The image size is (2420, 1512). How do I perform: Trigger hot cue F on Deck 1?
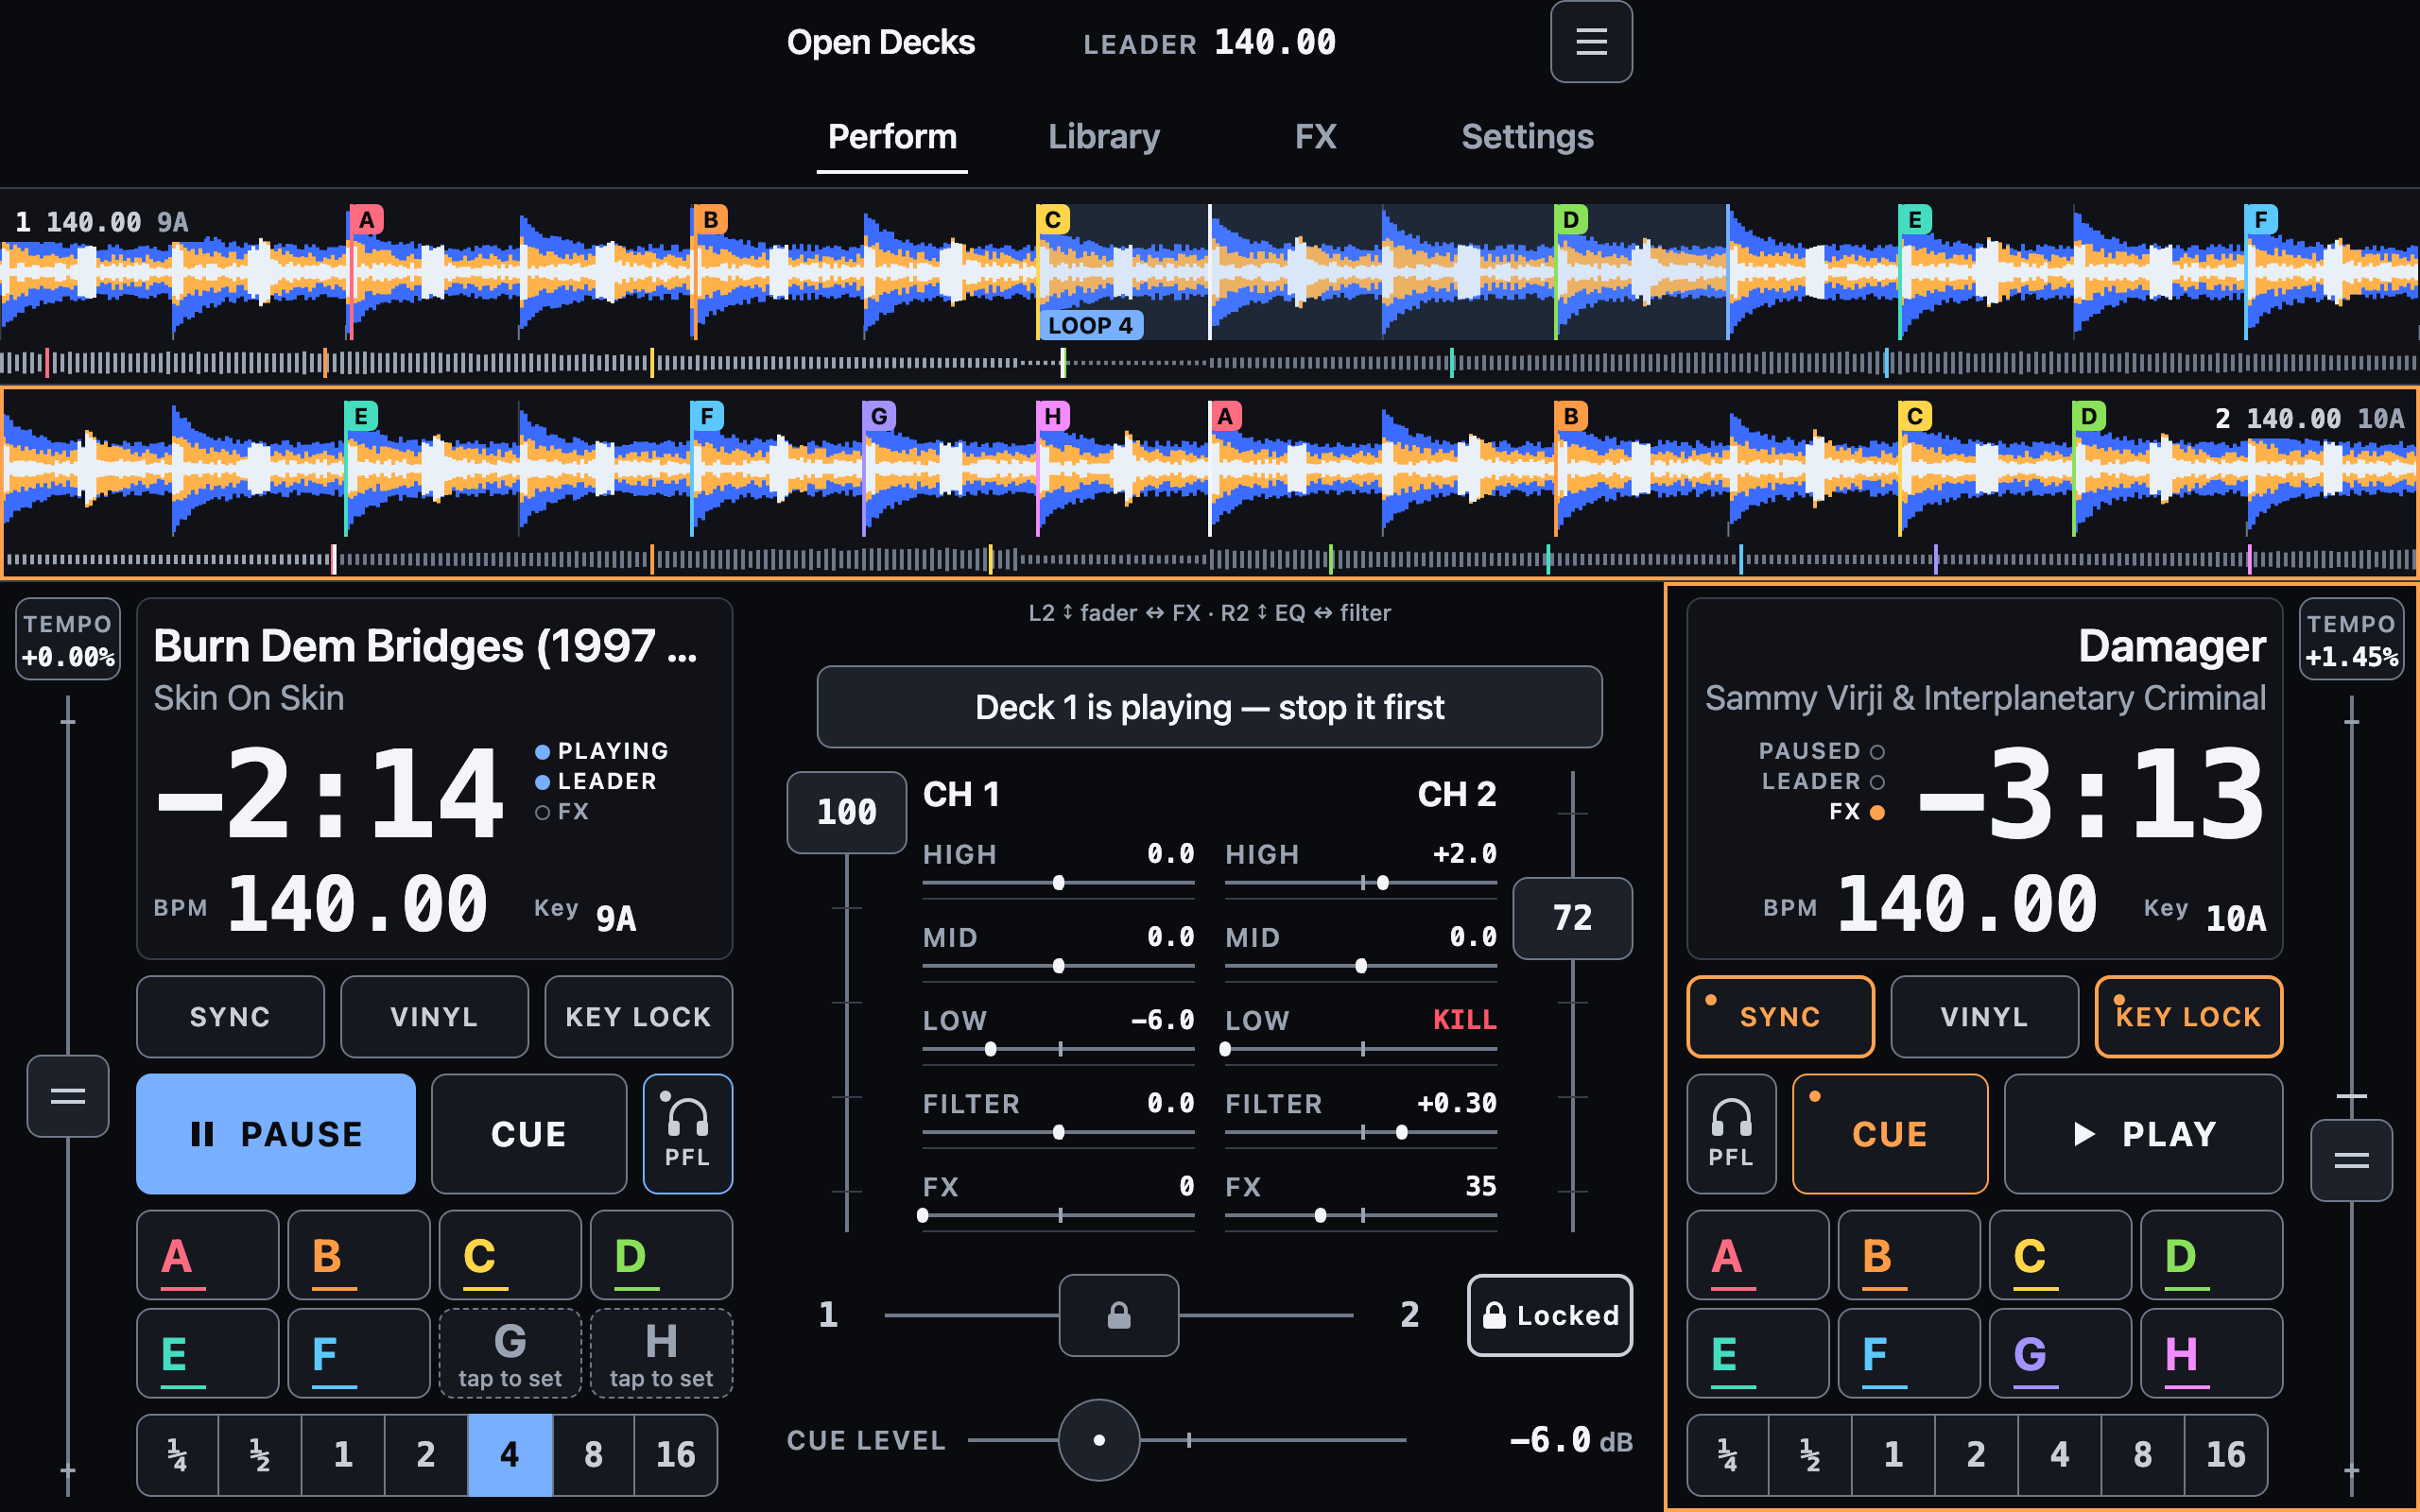359,1353
